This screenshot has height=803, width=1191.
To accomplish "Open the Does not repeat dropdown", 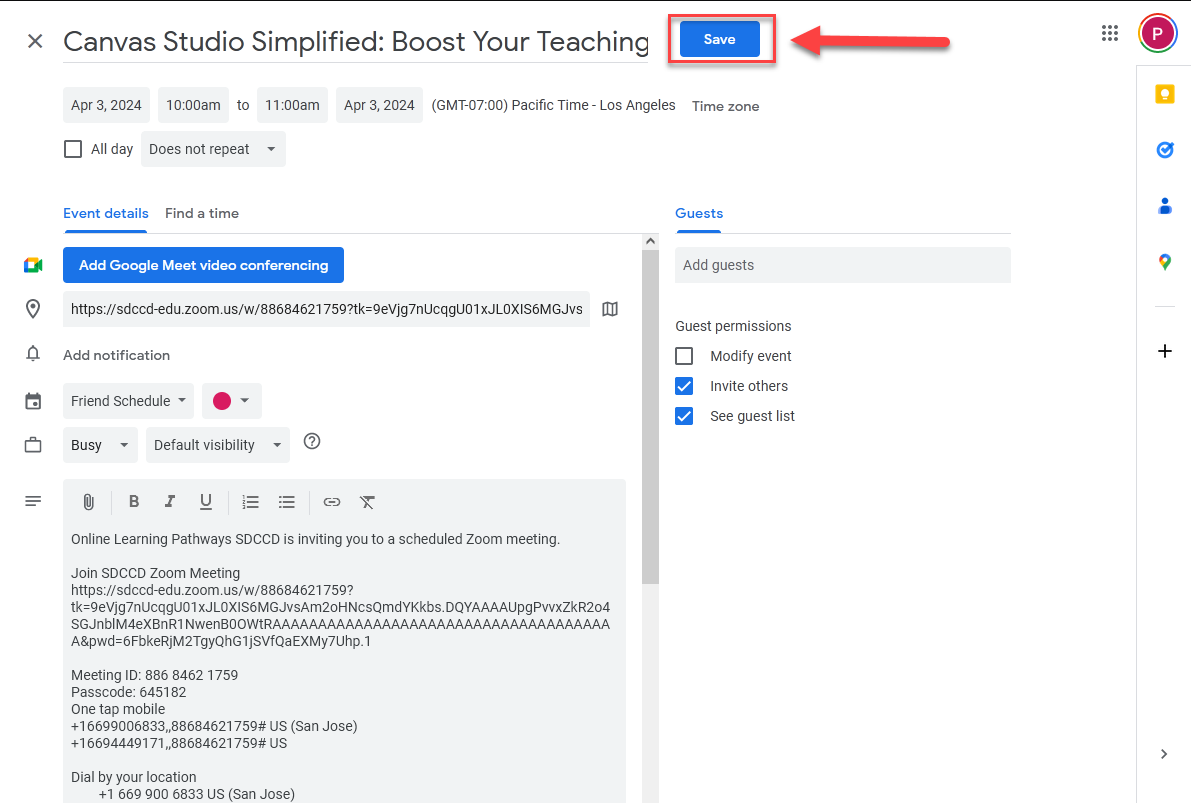I will click(212, 149).
